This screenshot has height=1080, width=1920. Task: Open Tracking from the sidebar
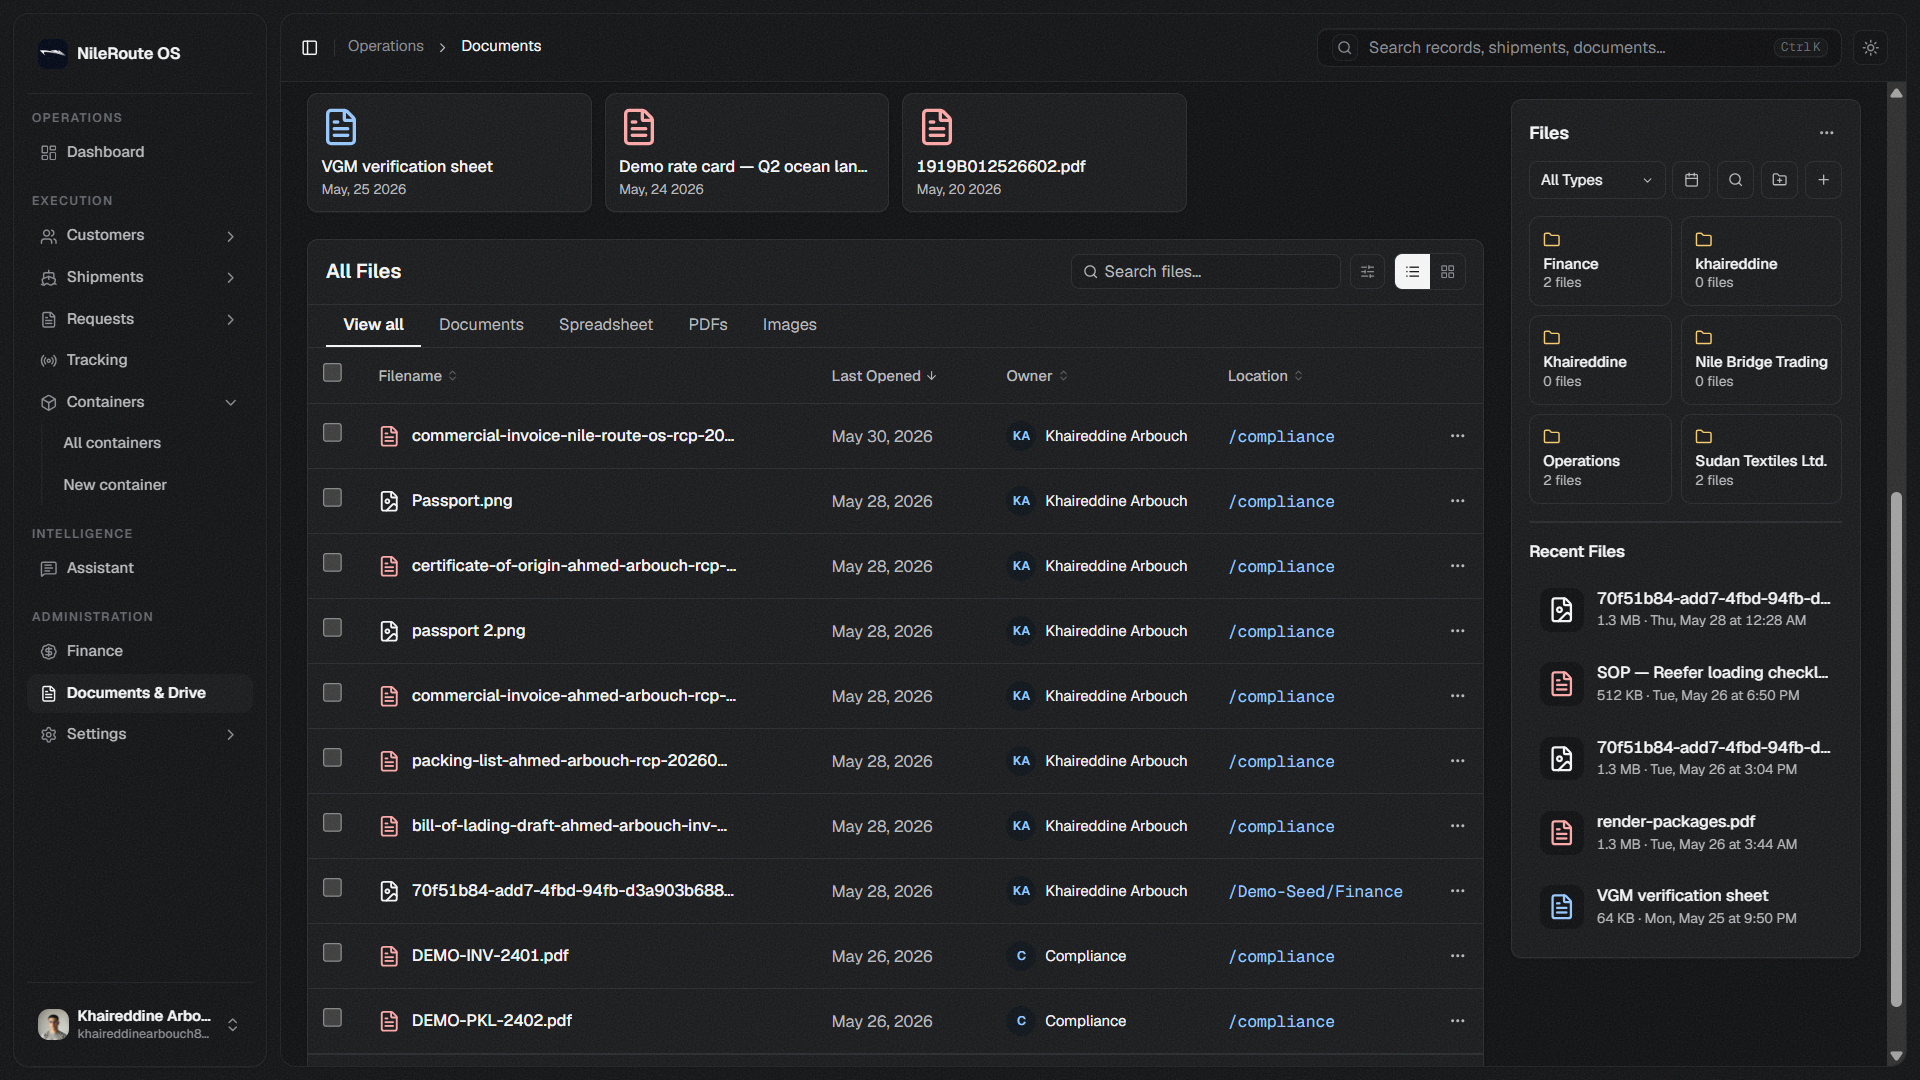point(139,360)
